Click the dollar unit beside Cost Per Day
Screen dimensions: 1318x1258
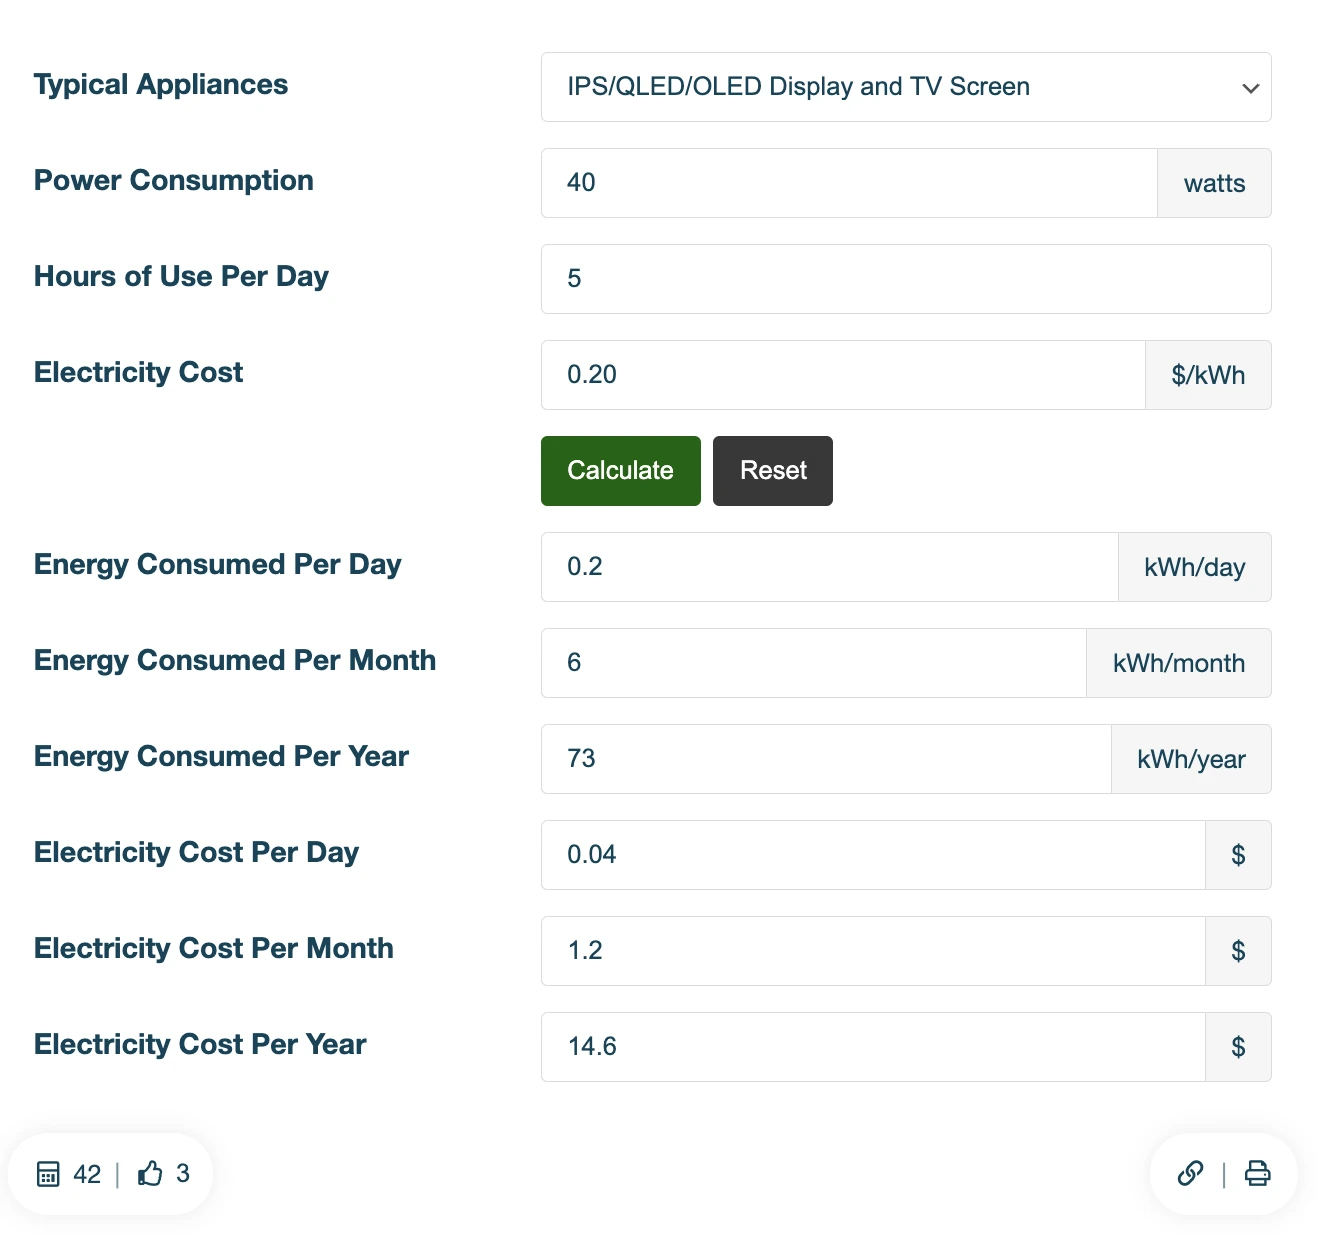1239,855
